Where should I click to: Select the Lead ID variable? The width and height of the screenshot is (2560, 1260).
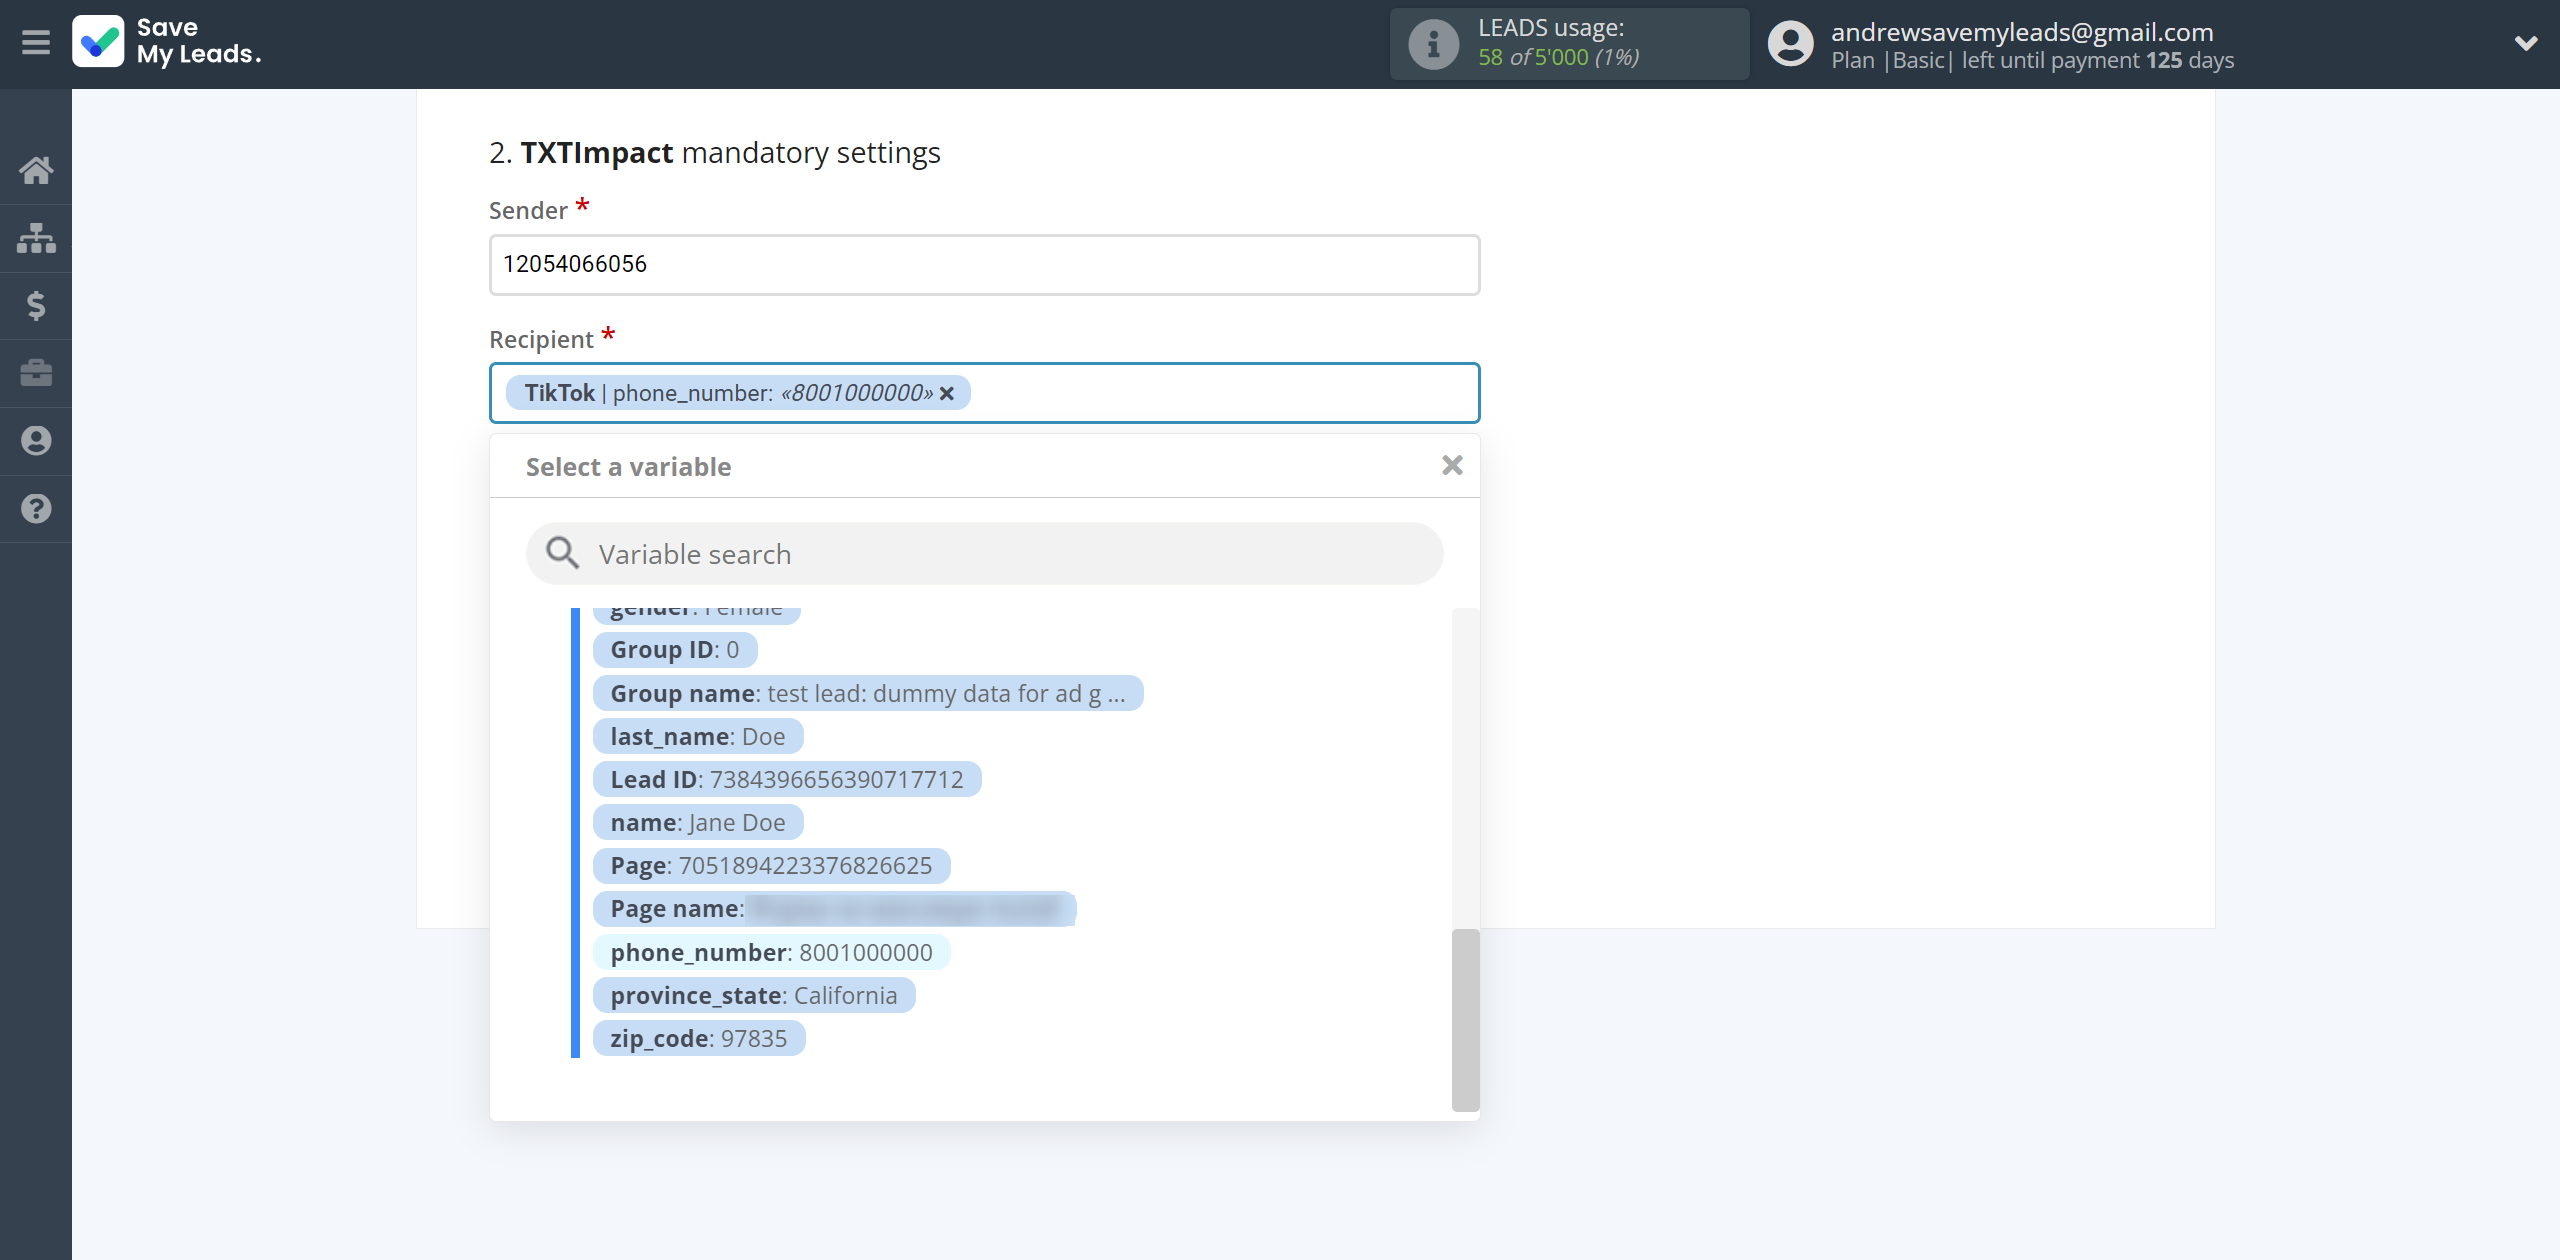(x=787, y=780)
